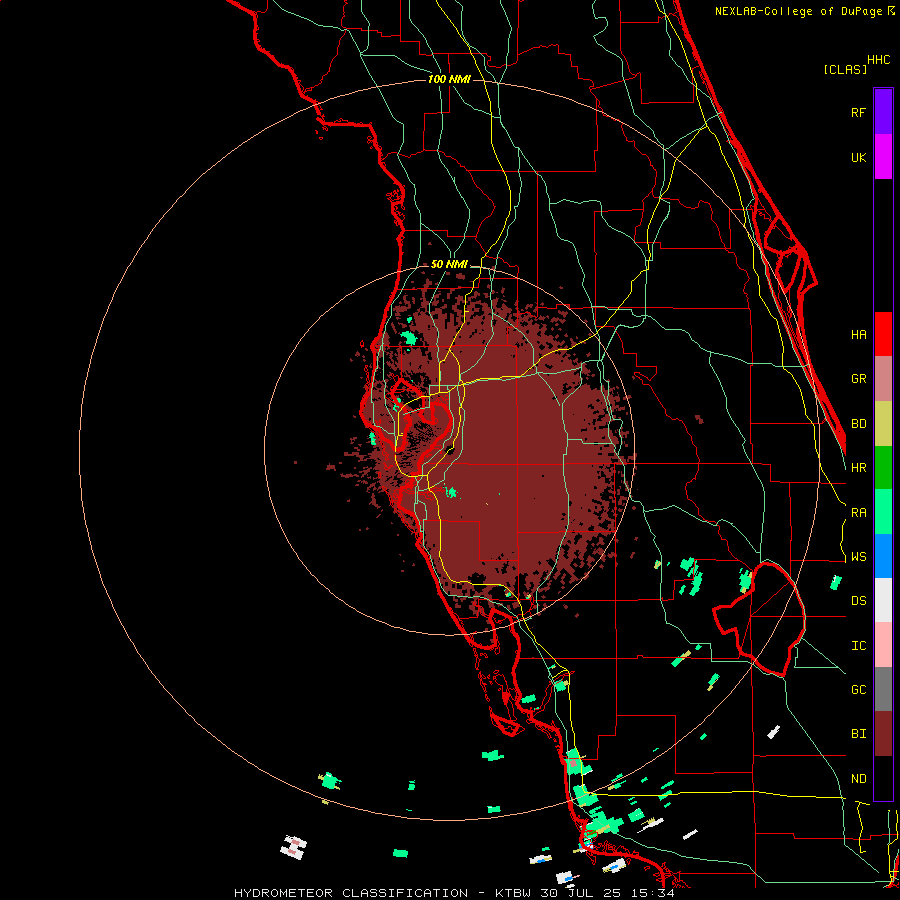Click the gray GC legend color swatch
The height and width of the screenshot is (900, 900).
[883, 689]
